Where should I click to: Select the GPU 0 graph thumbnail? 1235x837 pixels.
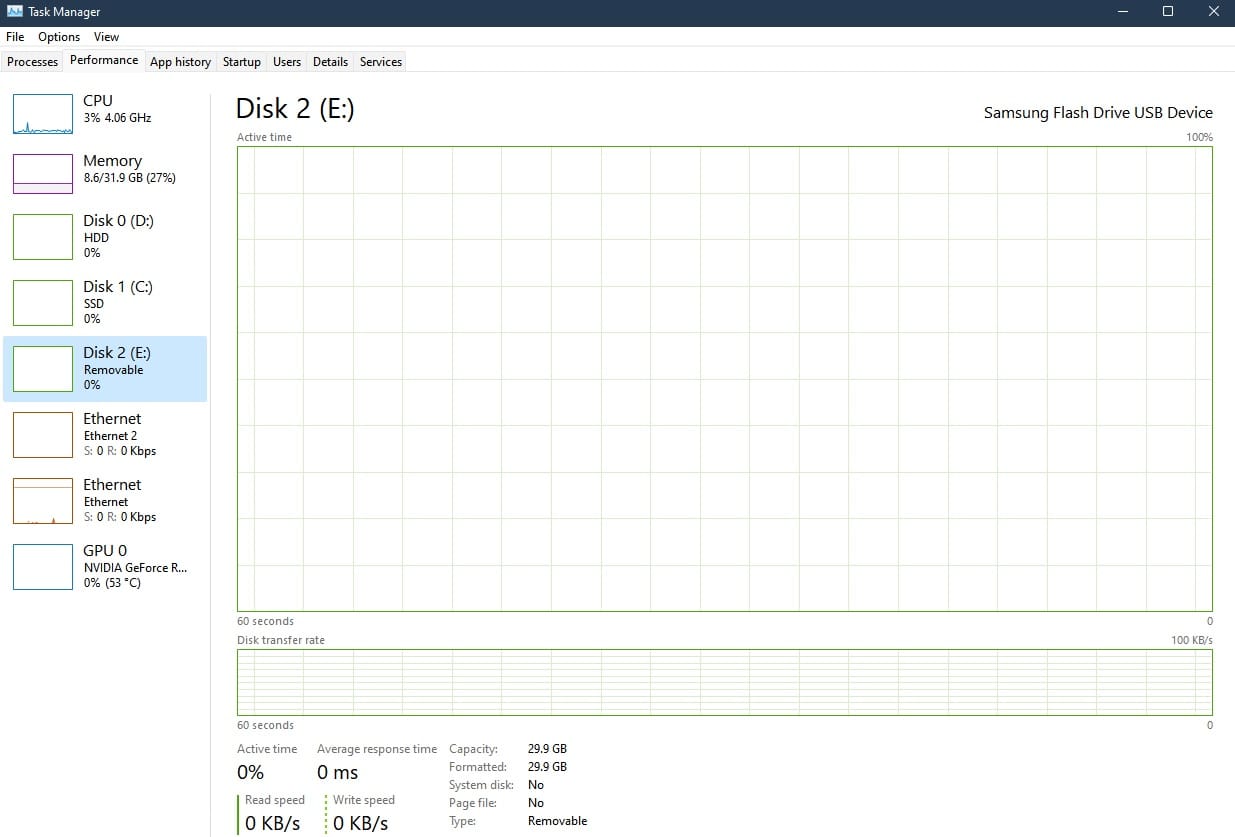[43, 566]
